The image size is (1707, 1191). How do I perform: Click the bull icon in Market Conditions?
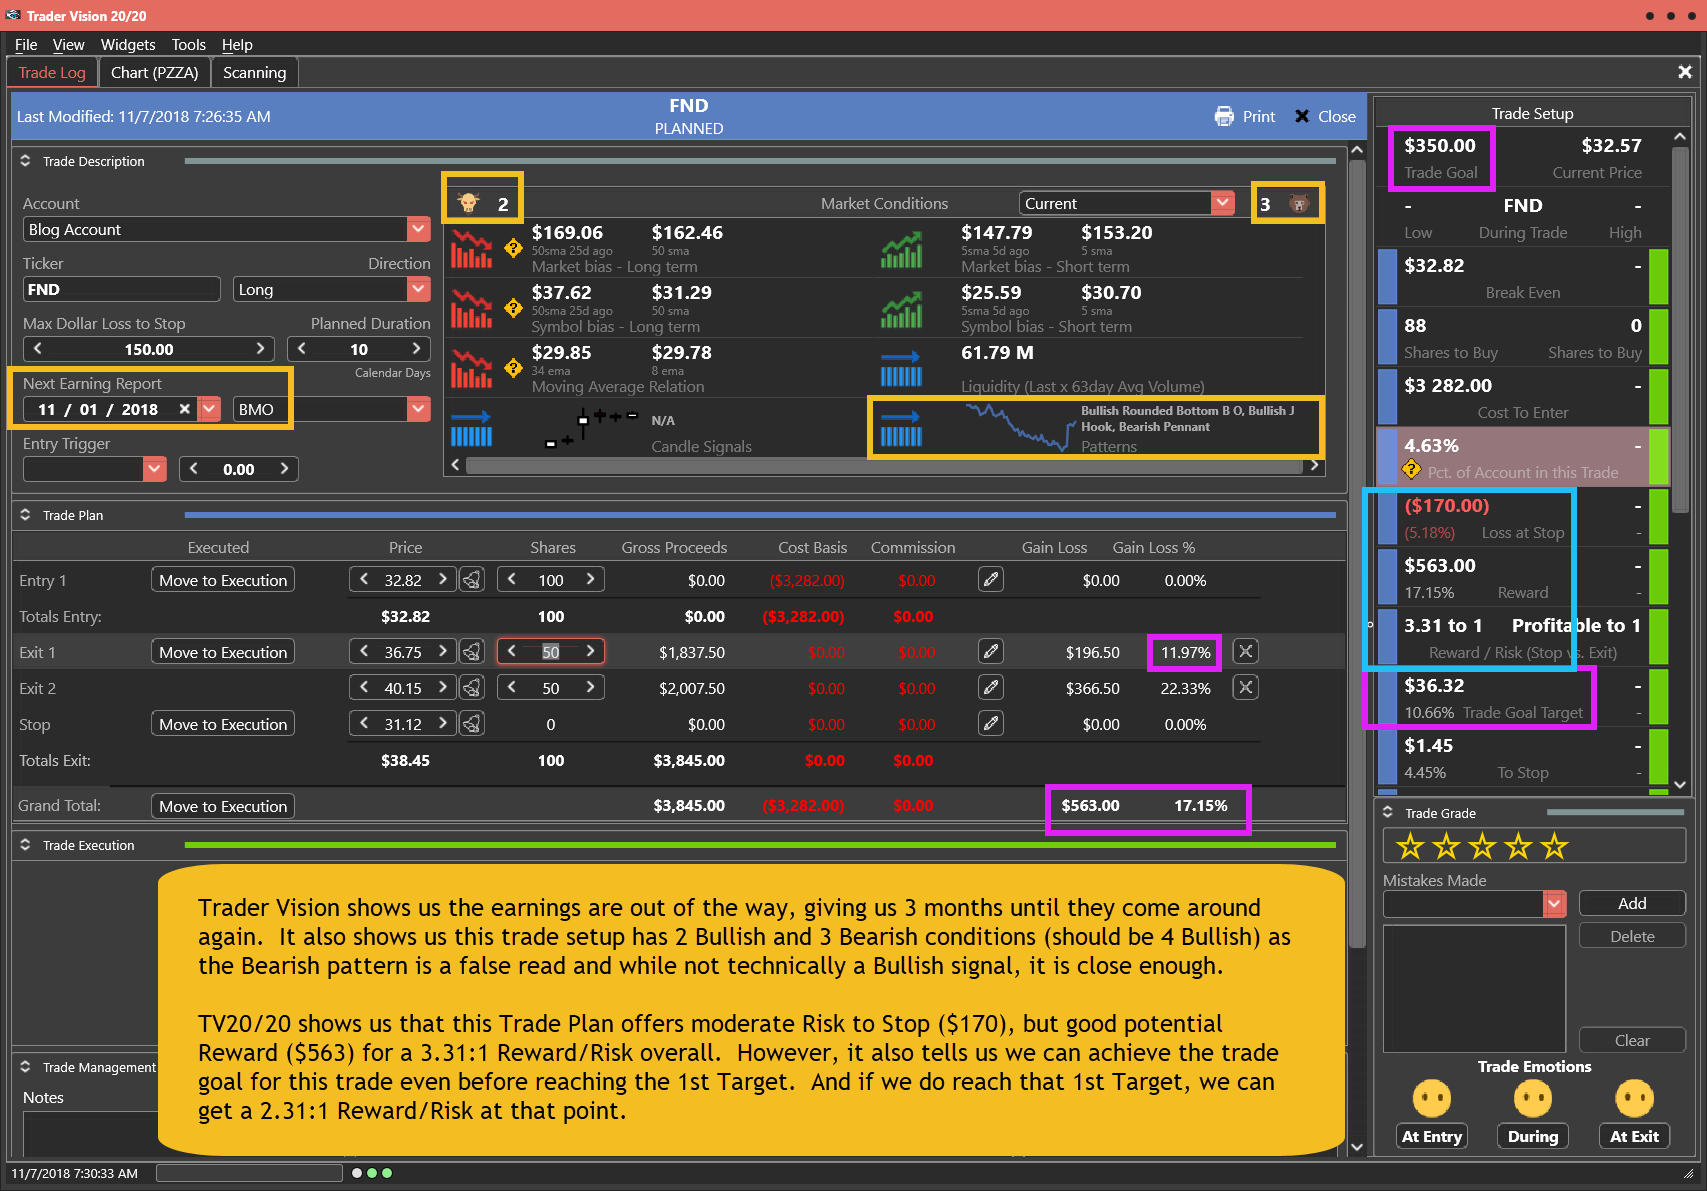[468, 203]
